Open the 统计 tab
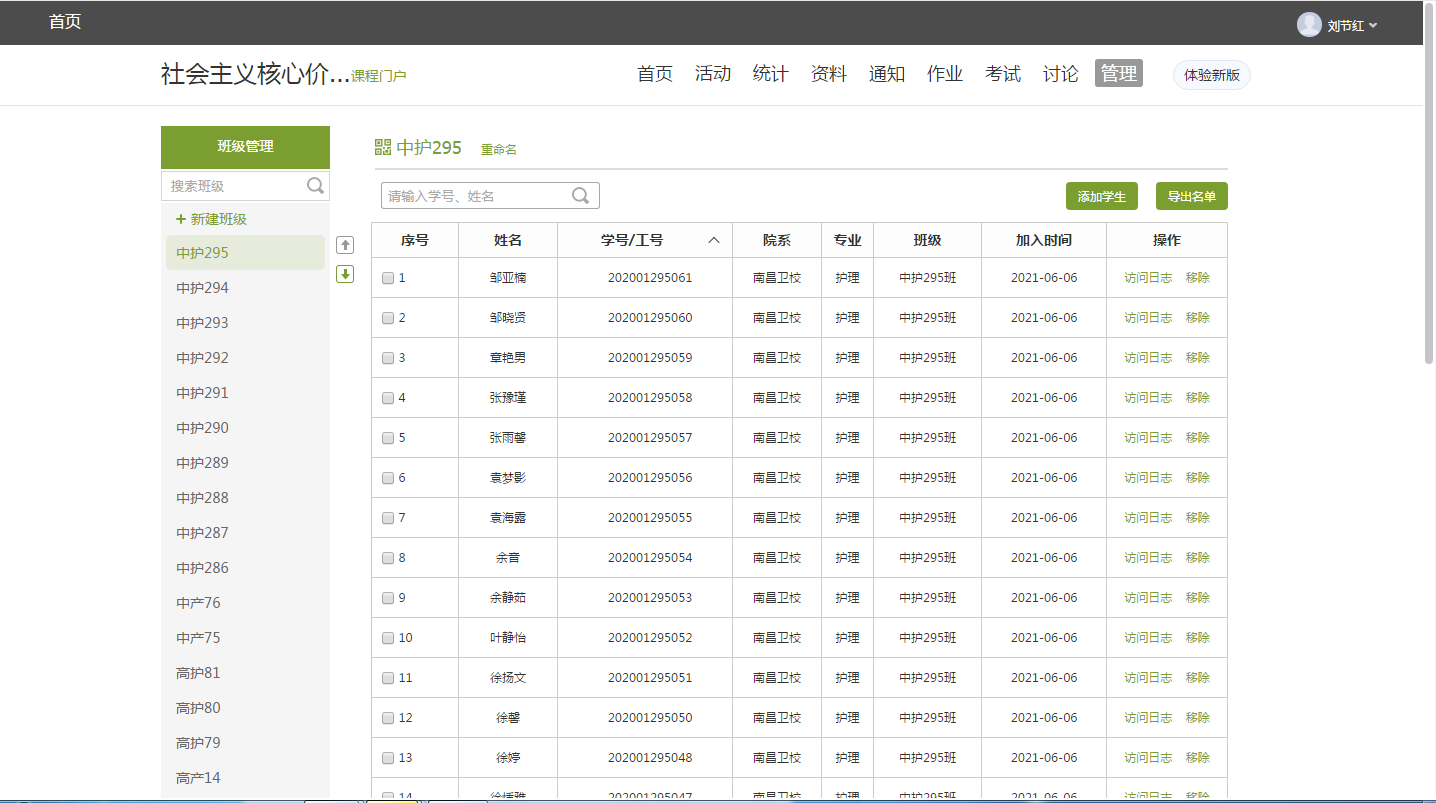This screenshot has width=1436, height=803. [771, 74]
